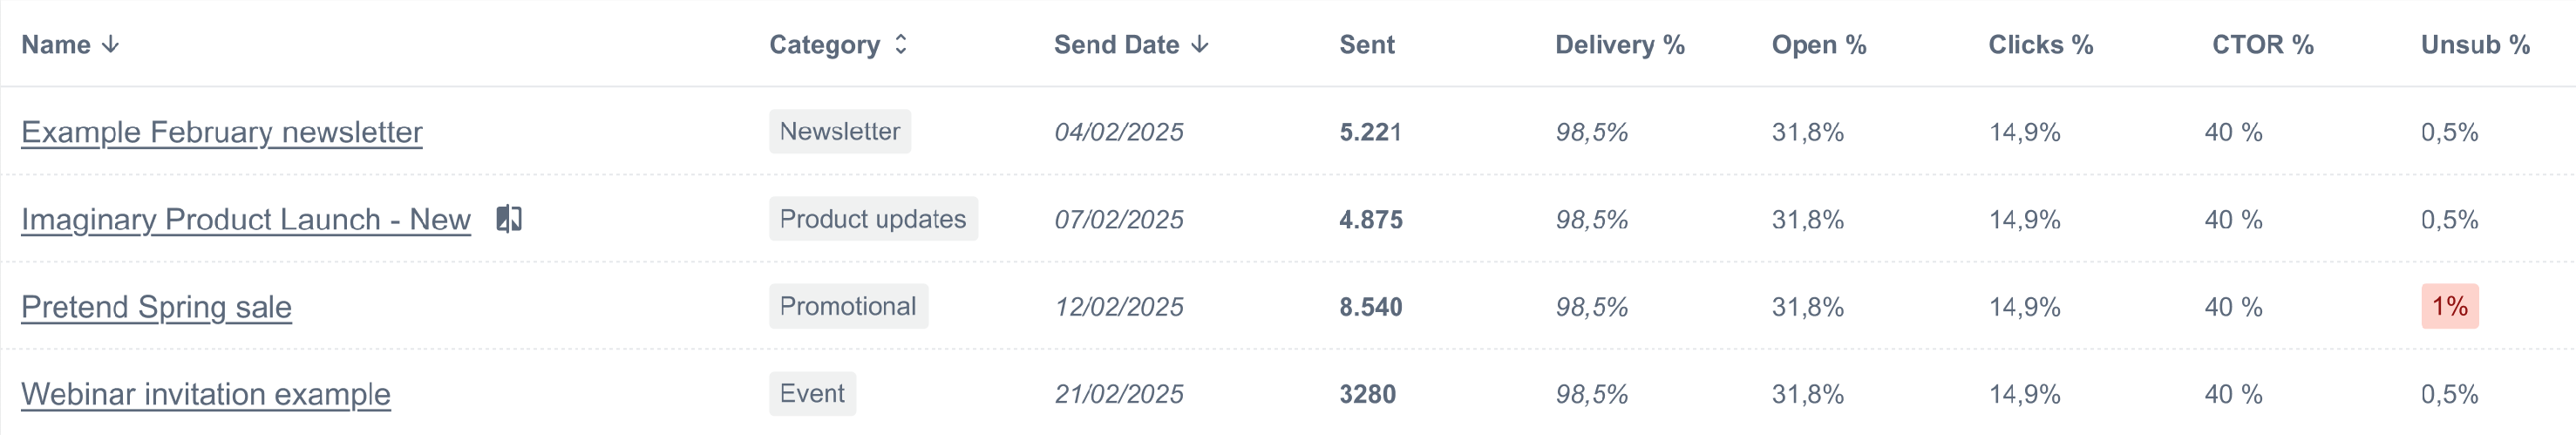Screen dimensions: 2576x435
Task: Click the Clicks % column header
Action: [x=2040, y=45]
